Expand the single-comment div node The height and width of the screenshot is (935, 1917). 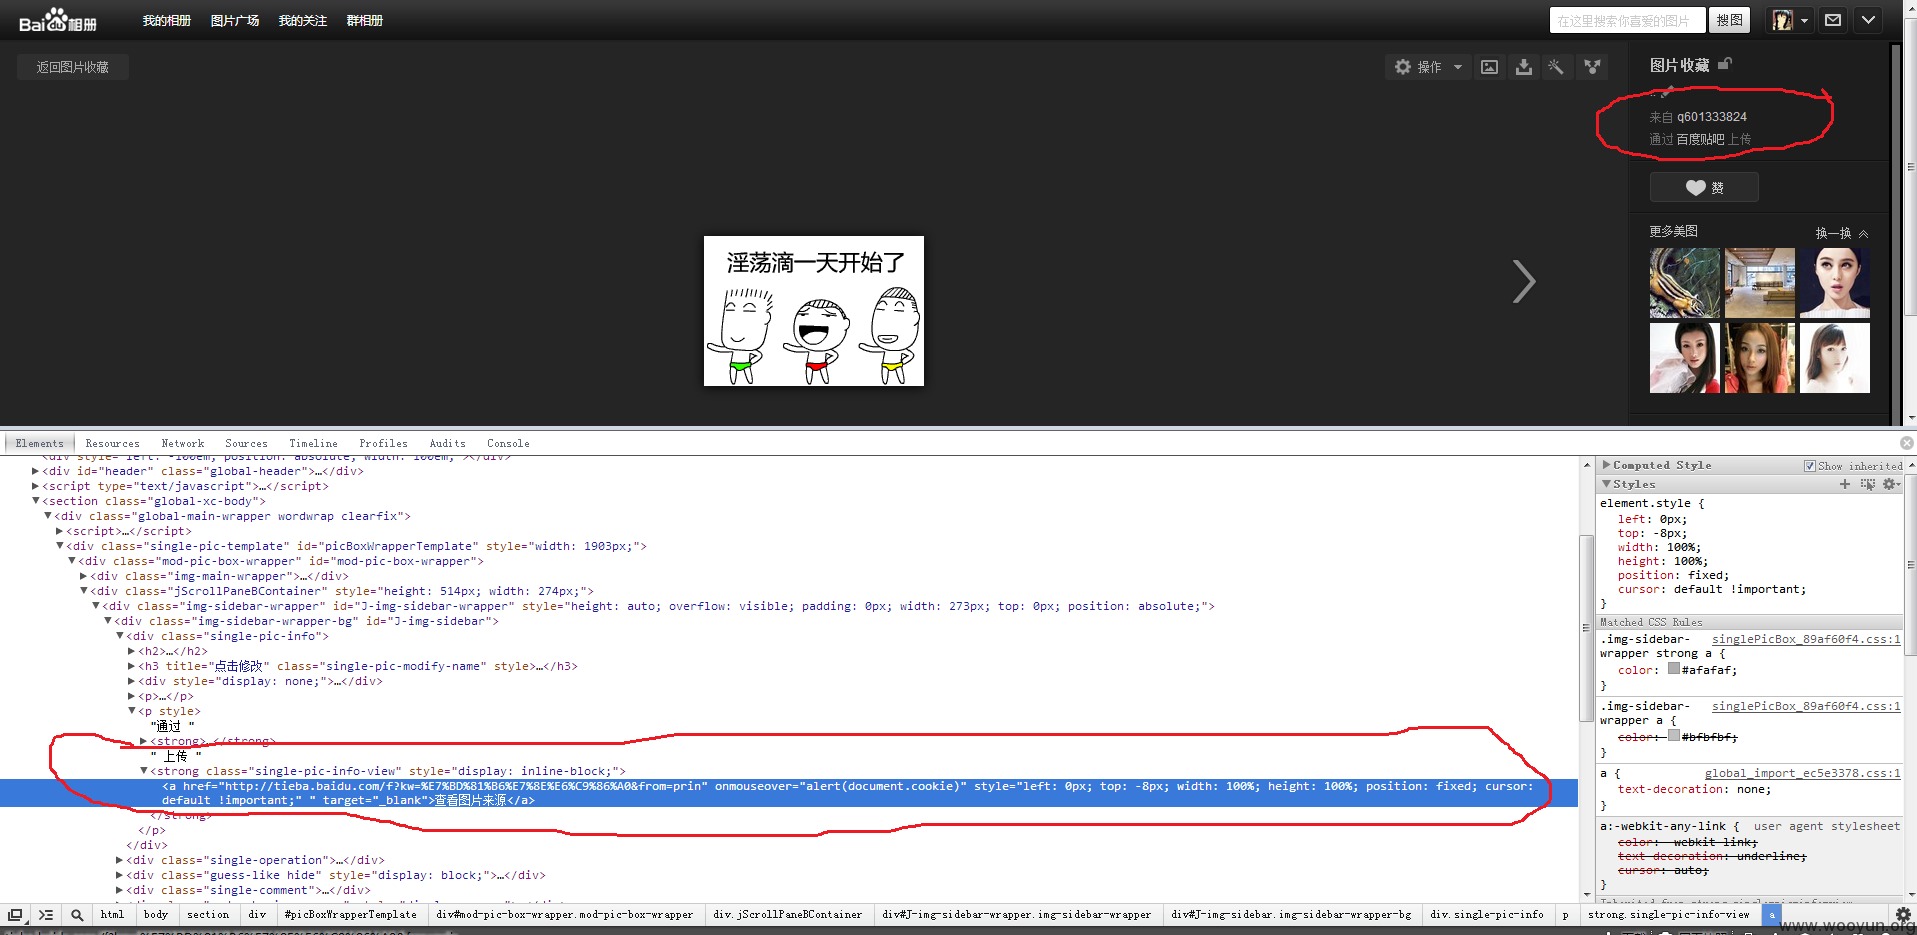pos(119,890)
